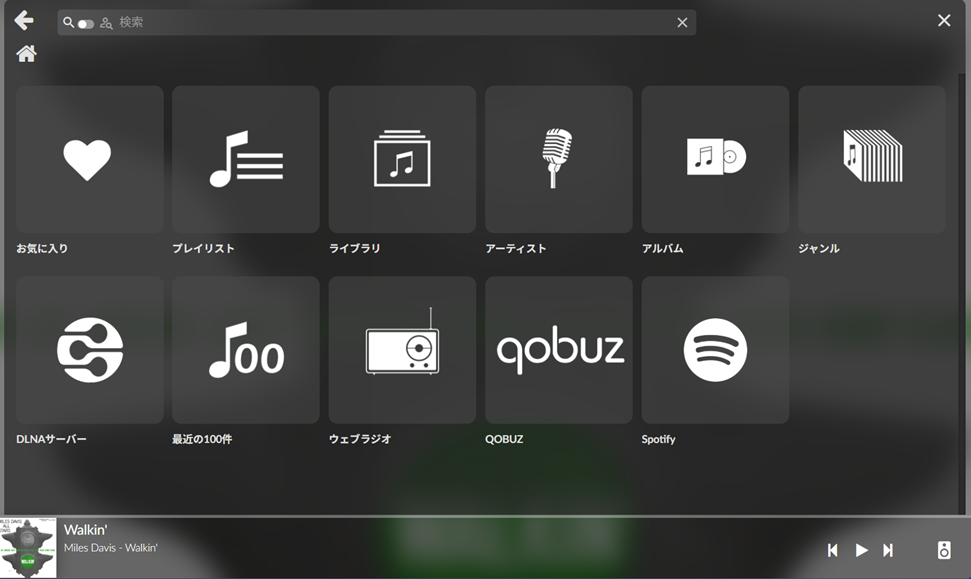
Task: Open the ウェブラジオ web radio tile
Action: [x=403, y=350]
